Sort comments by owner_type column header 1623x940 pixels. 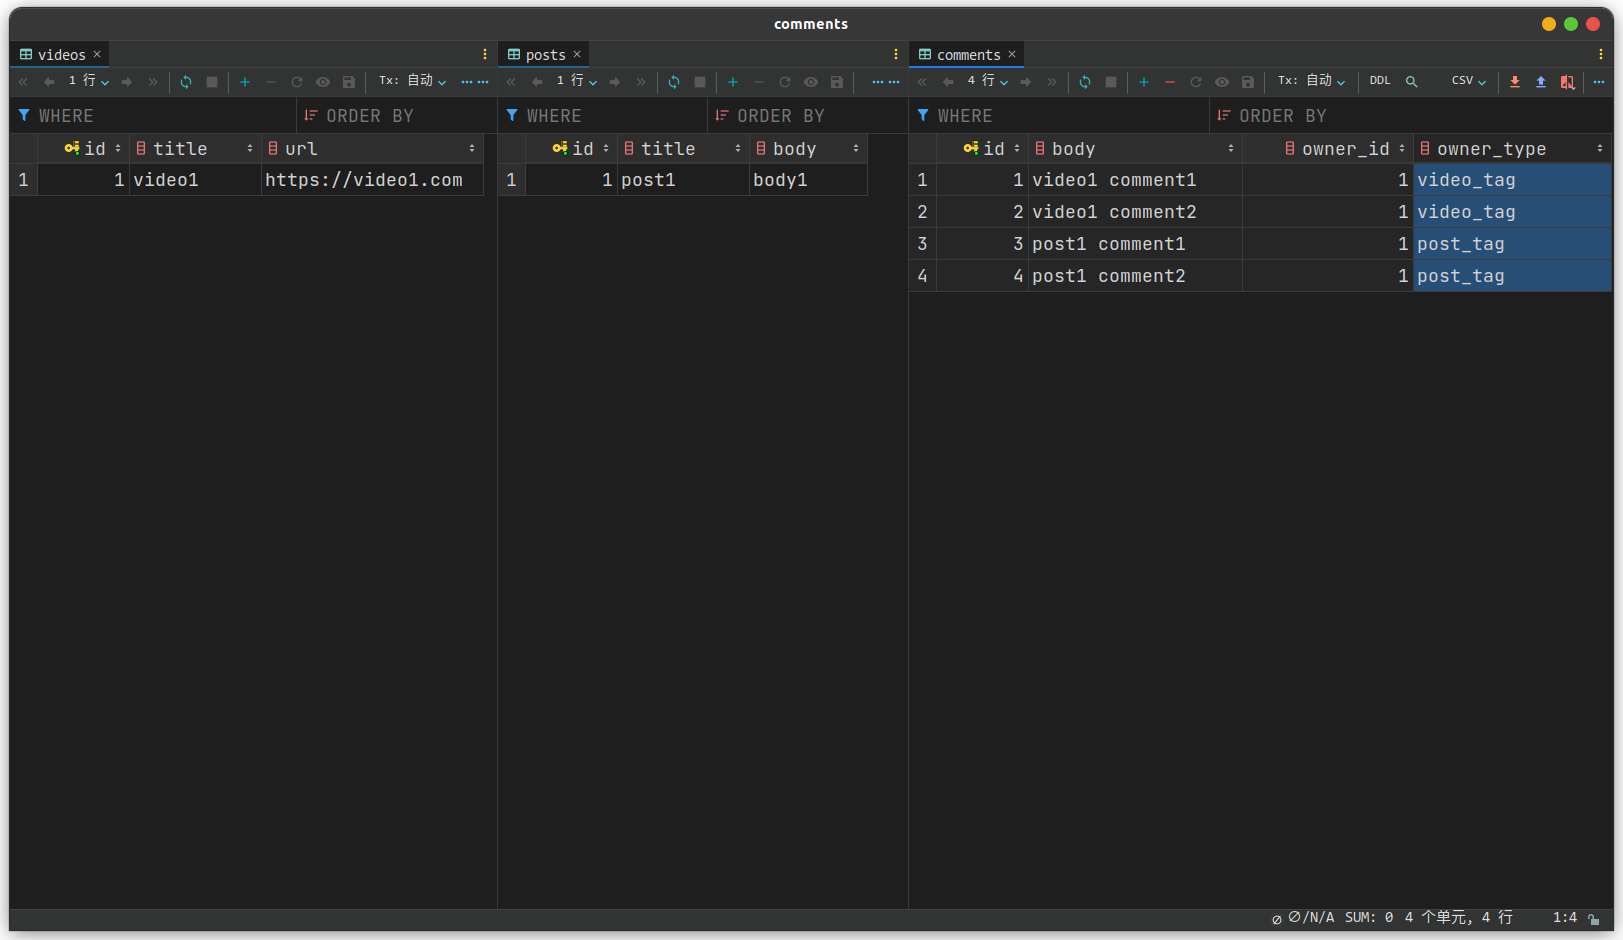[x=1512, y=149]
